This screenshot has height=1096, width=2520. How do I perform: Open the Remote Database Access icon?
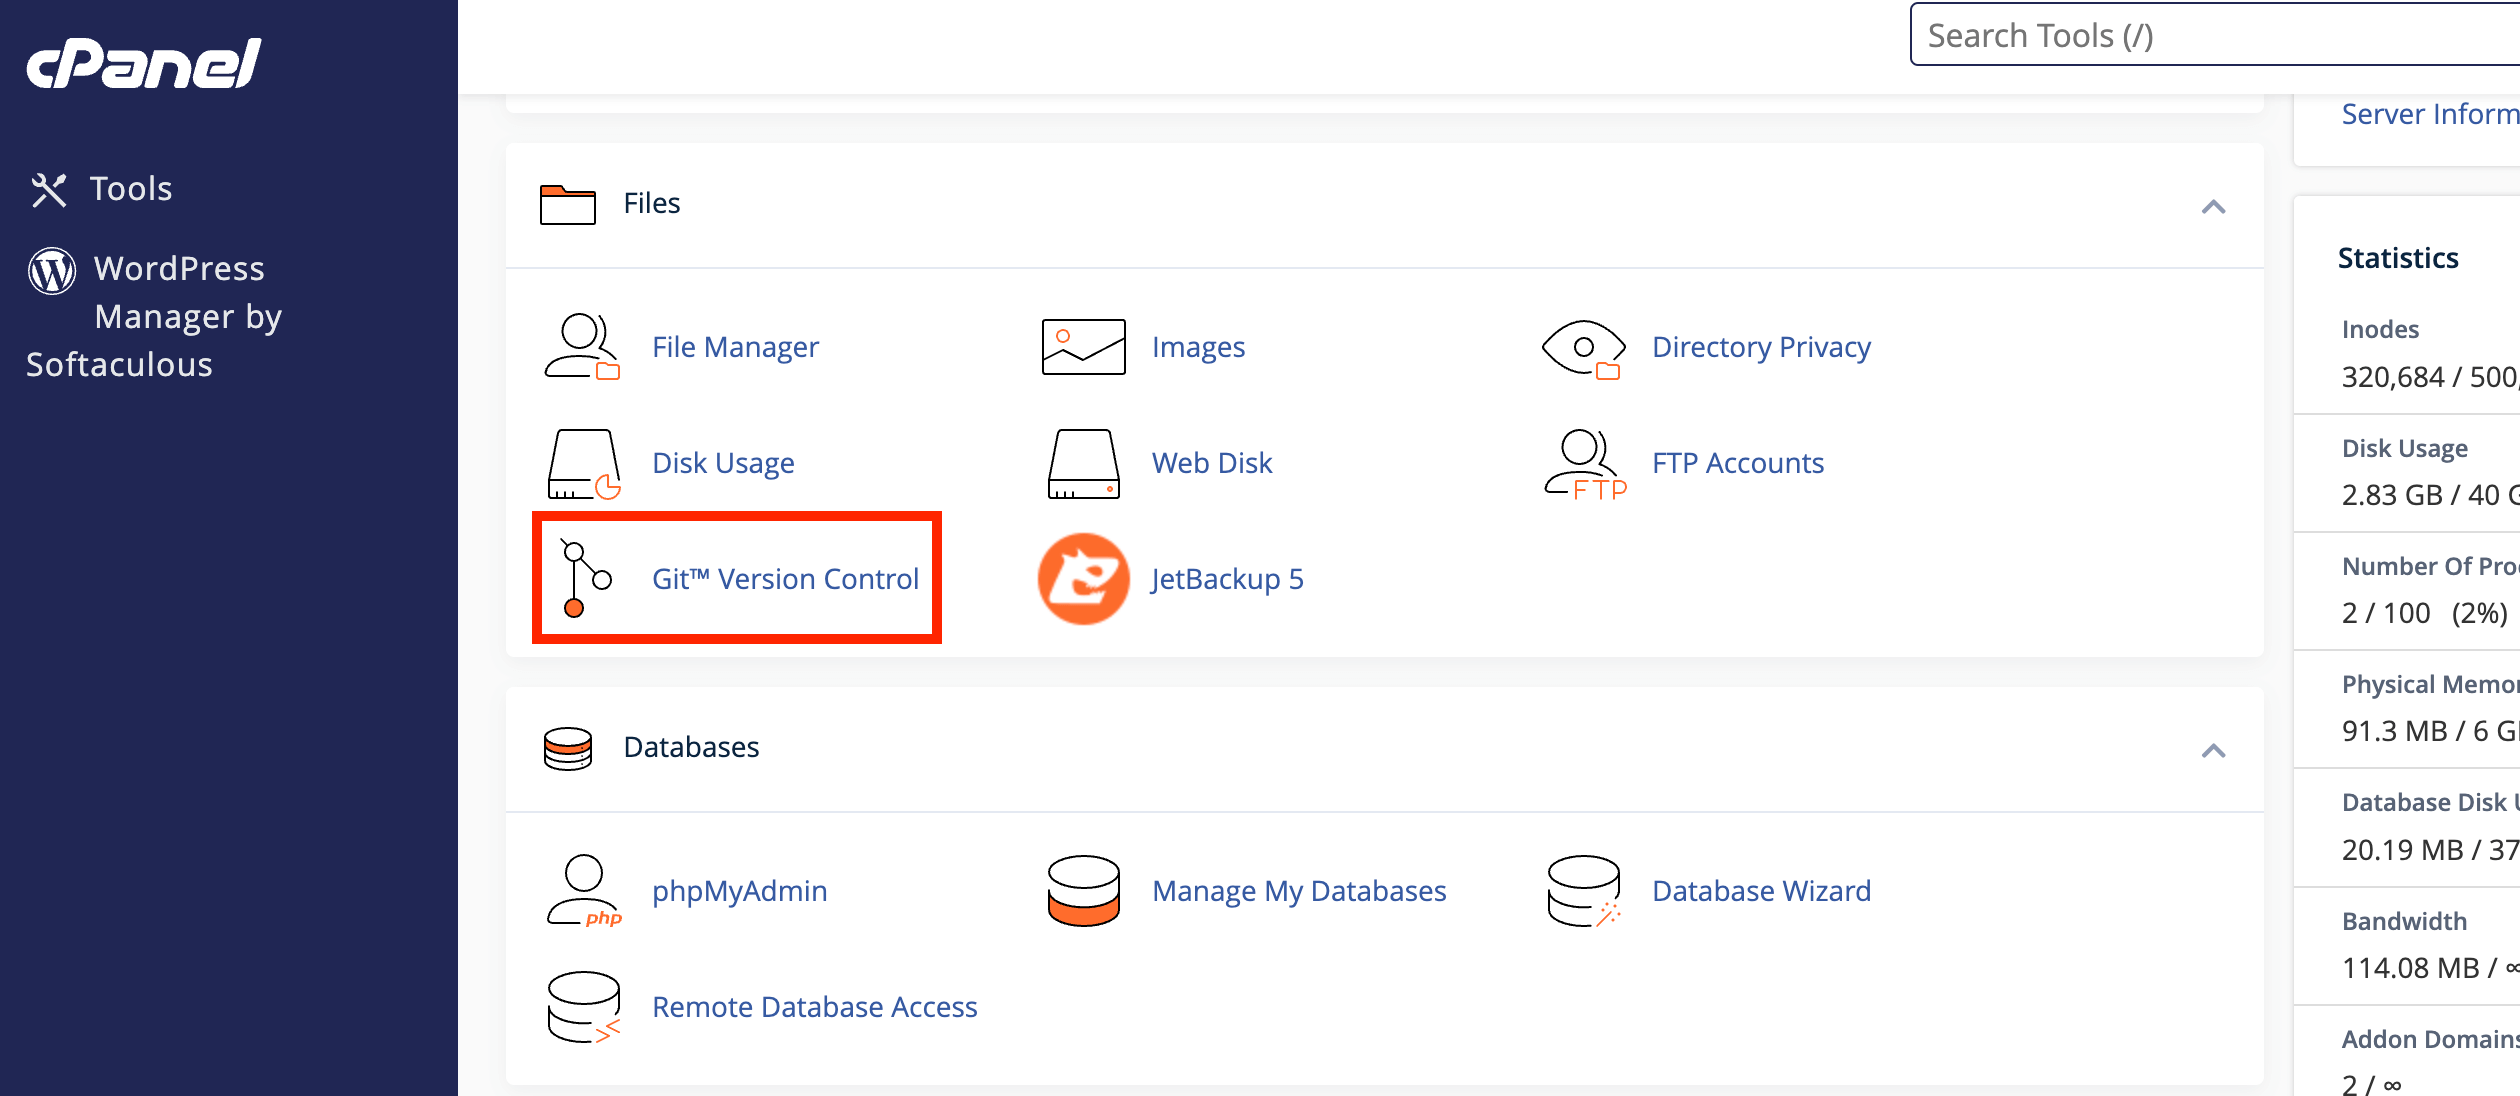coord(584,1007)
